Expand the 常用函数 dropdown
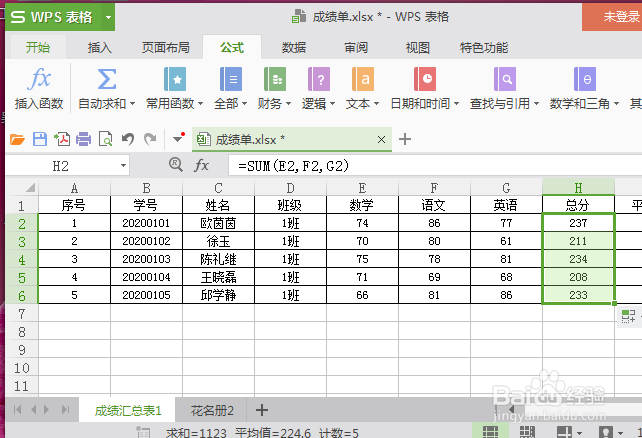Image resolution: width=642 pixels, height=438 pixels. (200, 104)
